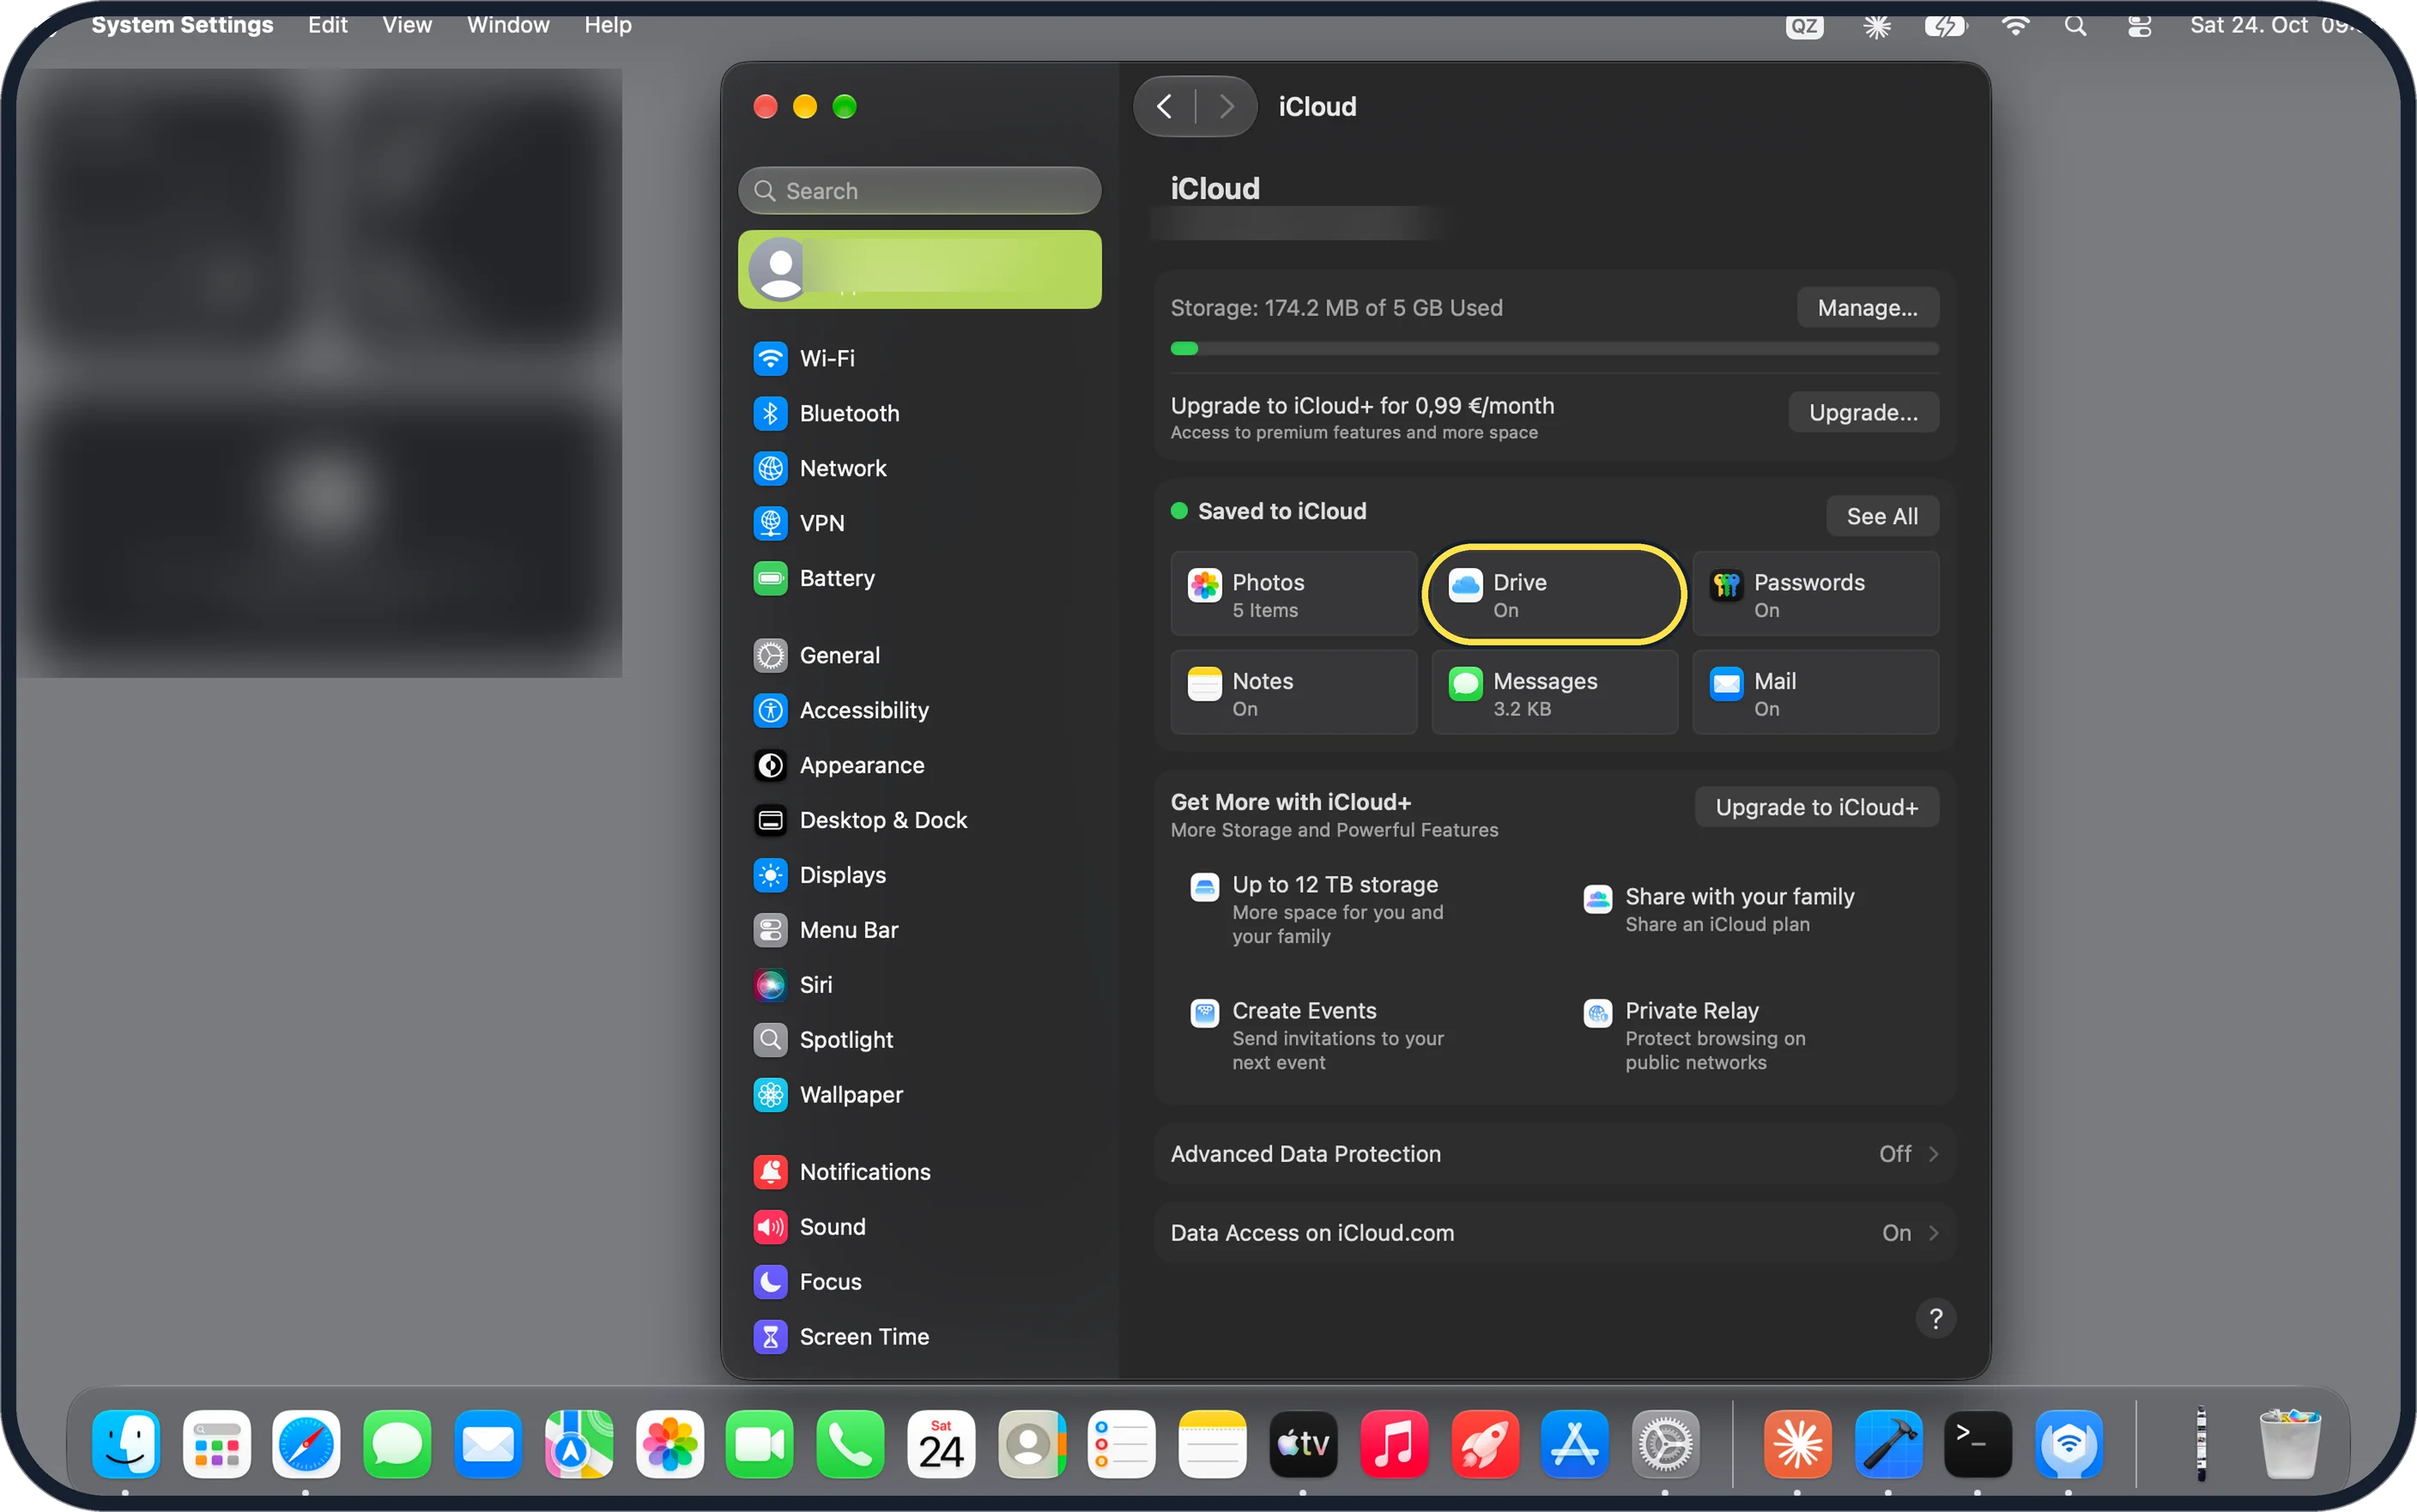Open the Photos iCloud tile

click(x=1293, y=594)
